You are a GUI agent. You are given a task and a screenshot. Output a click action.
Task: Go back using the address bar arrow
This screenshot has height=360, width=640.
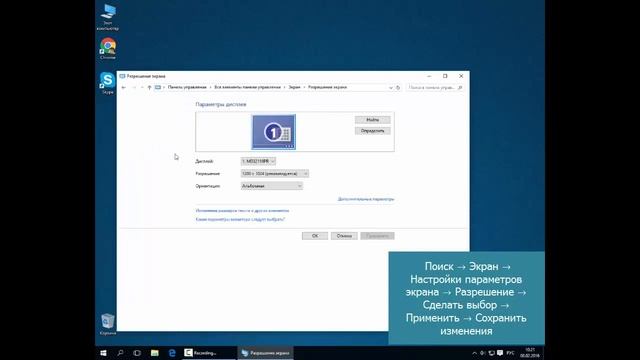(x=124, y=87)
